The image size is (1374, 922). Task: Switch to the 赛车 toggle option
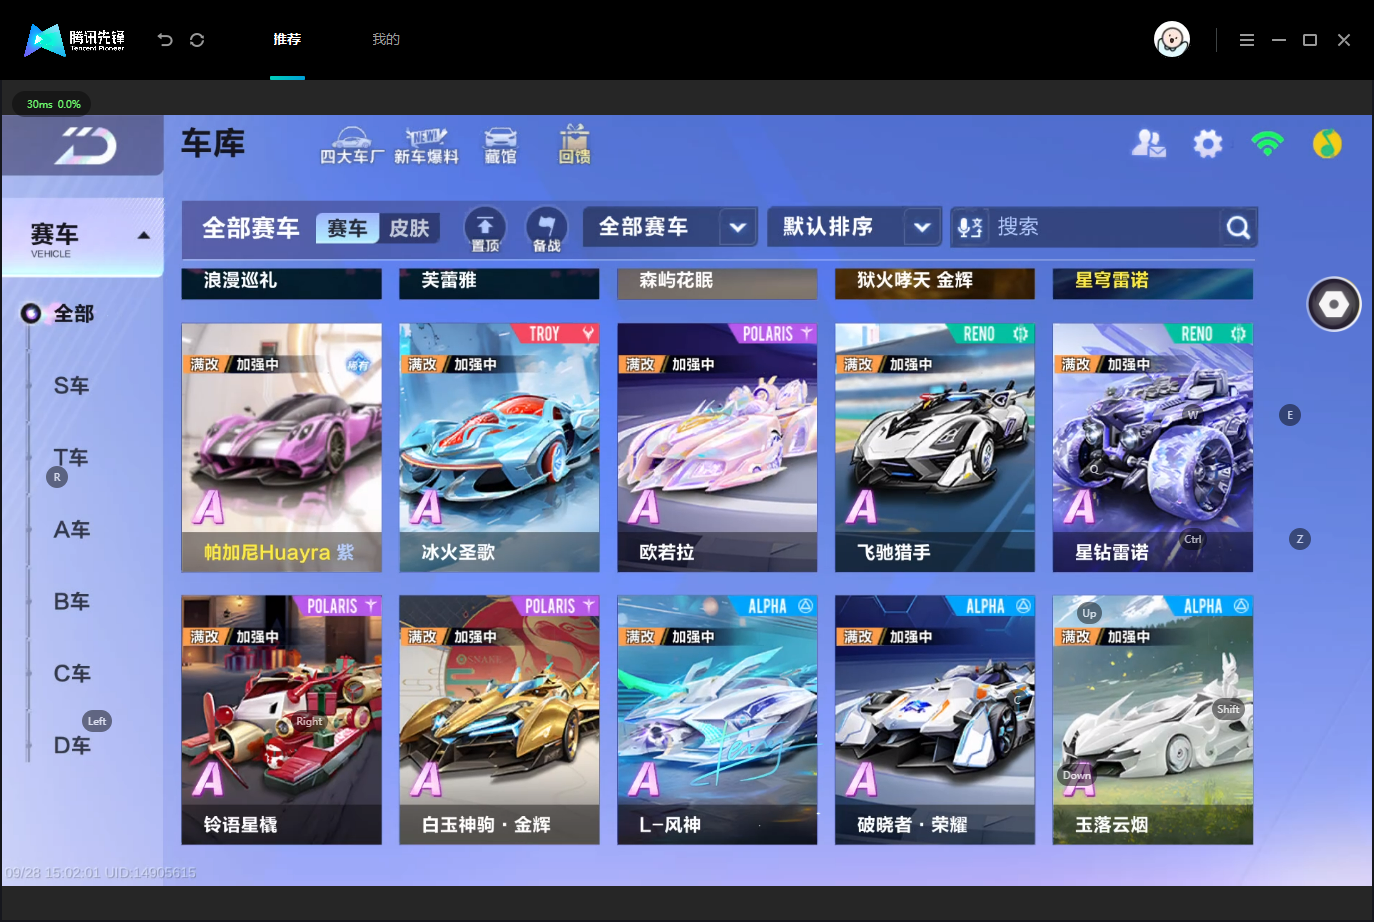(348, 228)
